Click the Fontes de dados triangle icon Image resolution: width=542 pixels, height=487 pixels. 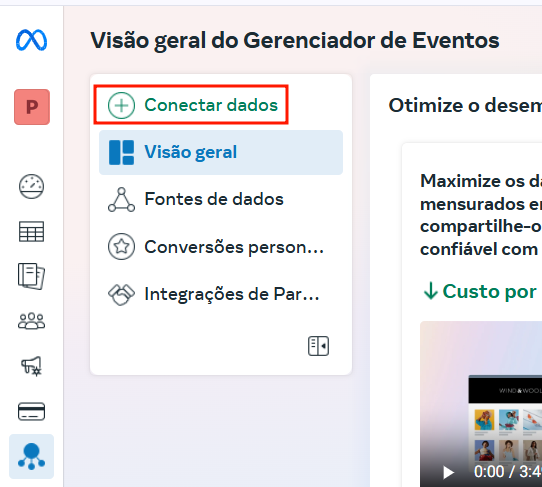(121, 199)
